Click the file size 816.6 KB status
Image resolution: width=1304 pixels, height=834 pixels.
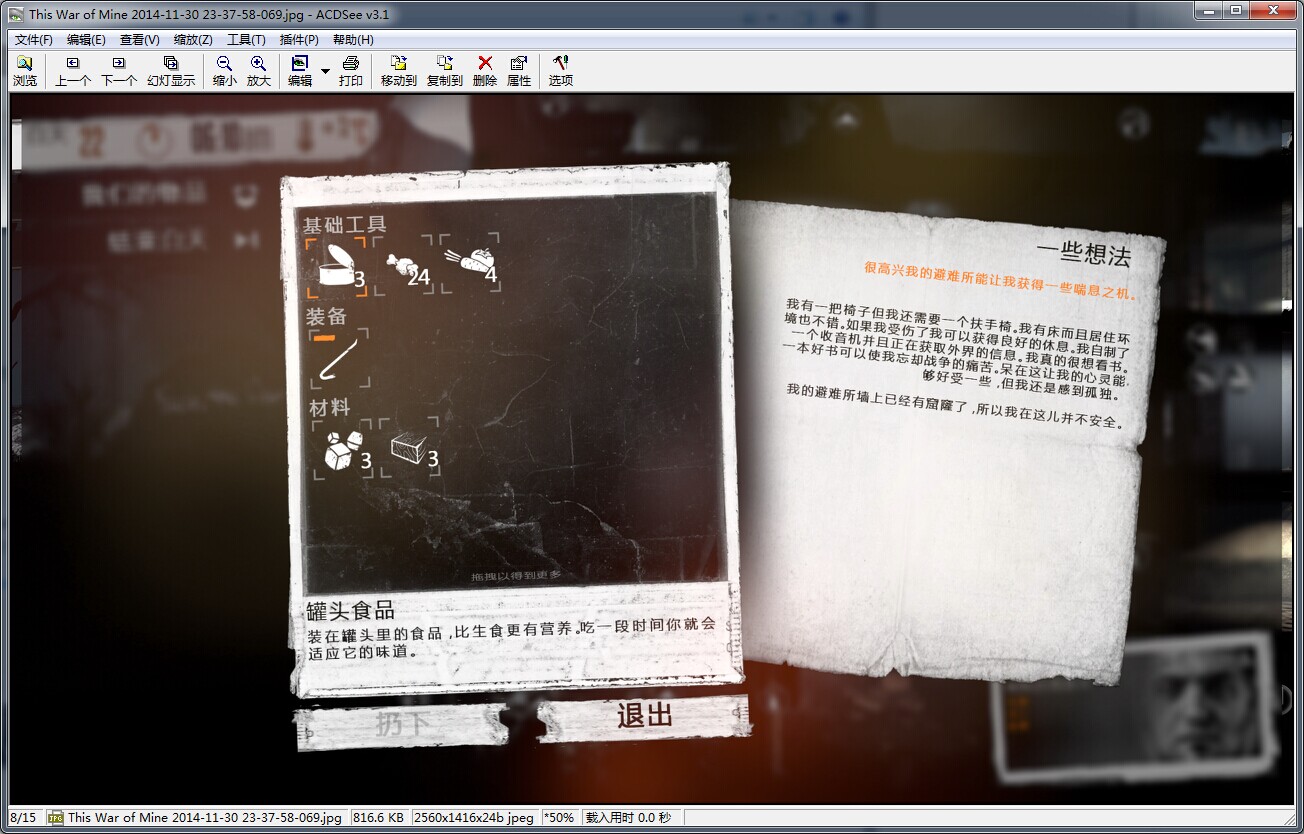[x=379, y=818]
